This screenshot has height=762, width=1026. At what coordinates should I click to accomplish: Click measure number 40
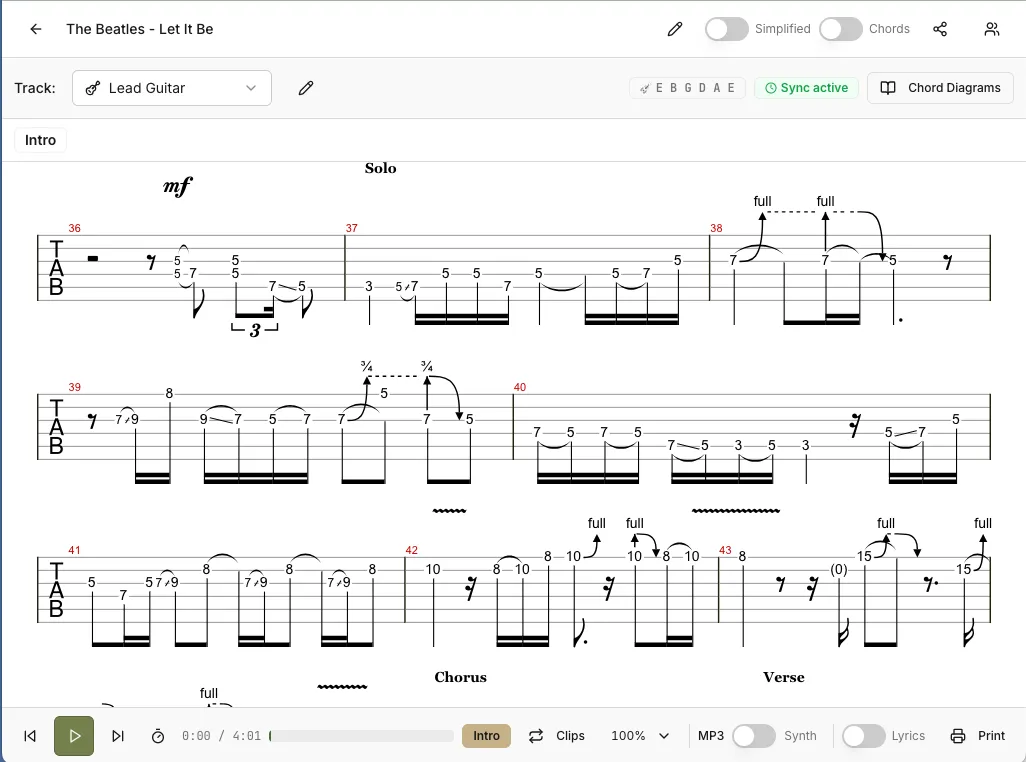pyautogui.click(x=520, y=387)
